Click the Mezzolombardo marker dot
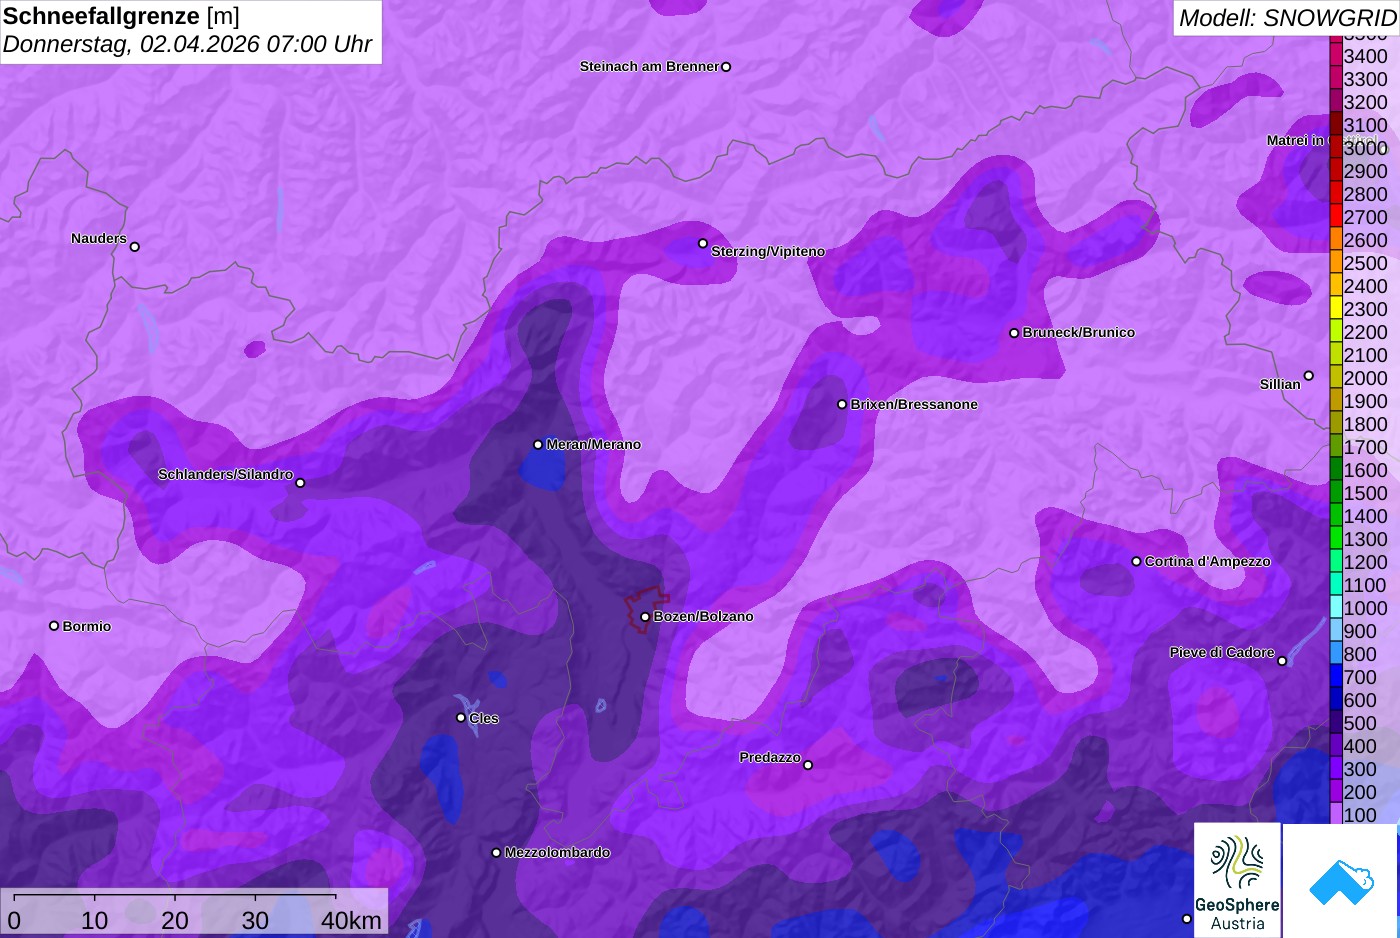The width and height of the screenshot is (1400, 938). 496,853
